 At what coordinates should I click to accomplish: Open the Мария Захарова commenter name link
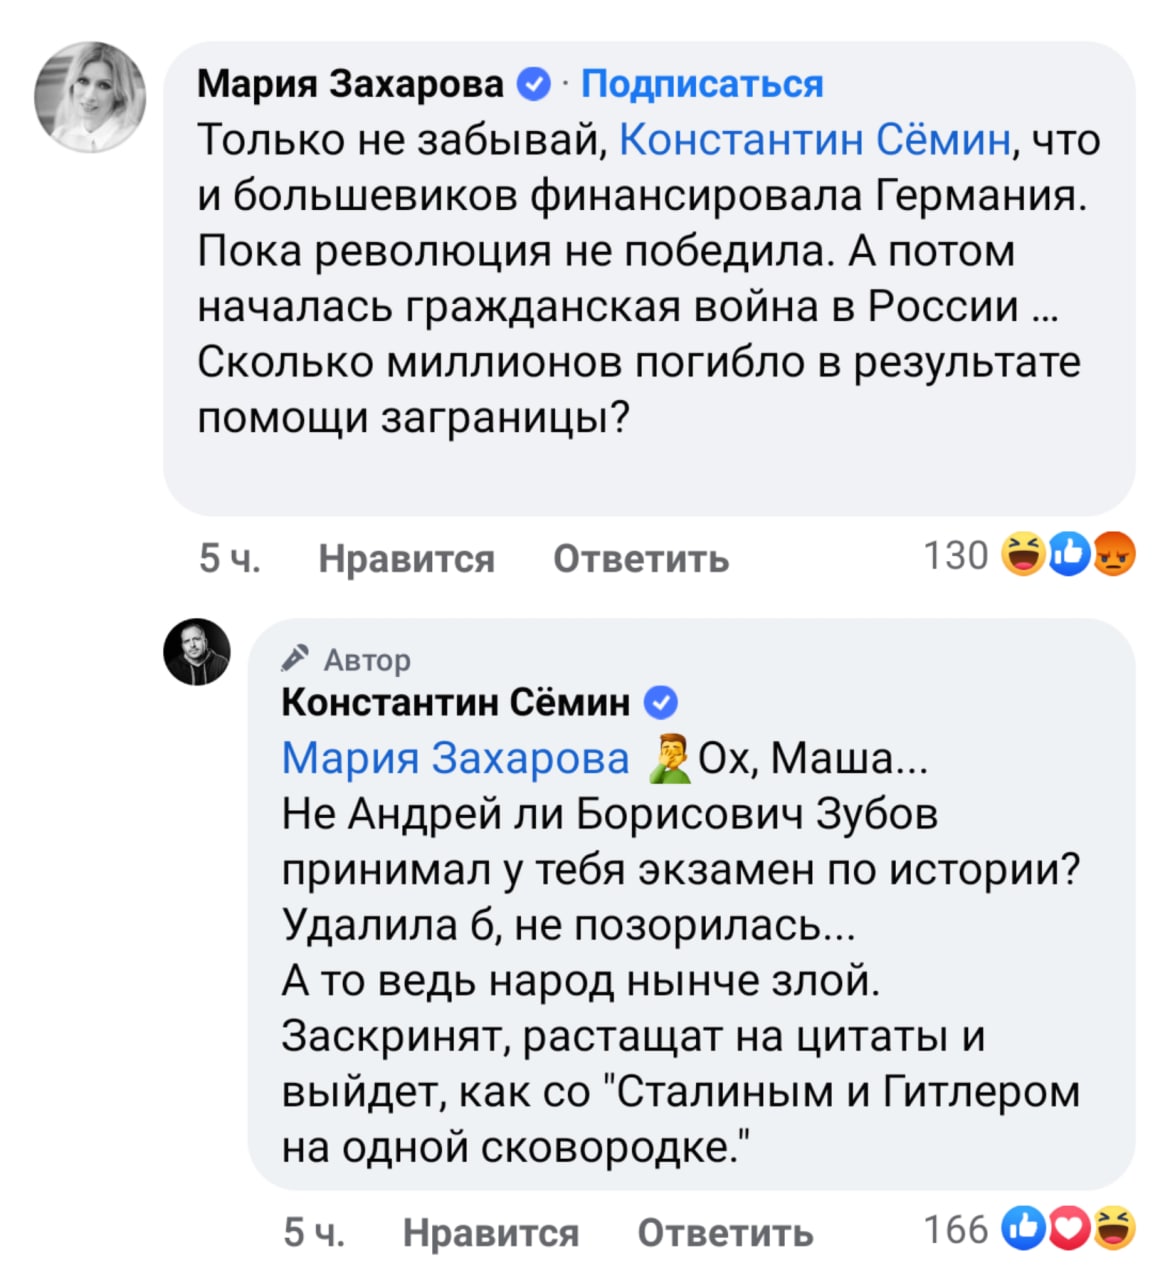pyautogui.click(x=350, y=85)
